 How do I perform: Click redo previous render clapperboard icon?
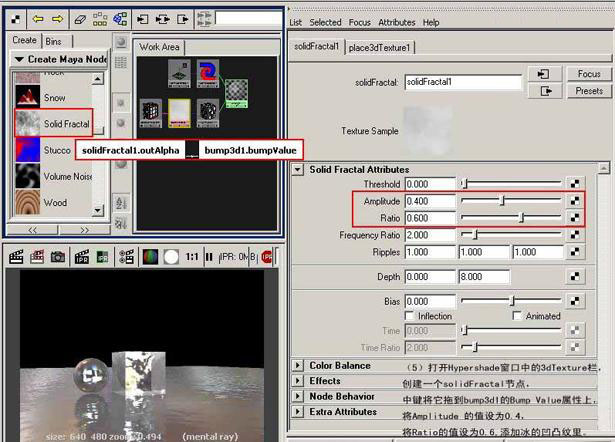pos(16,257)
